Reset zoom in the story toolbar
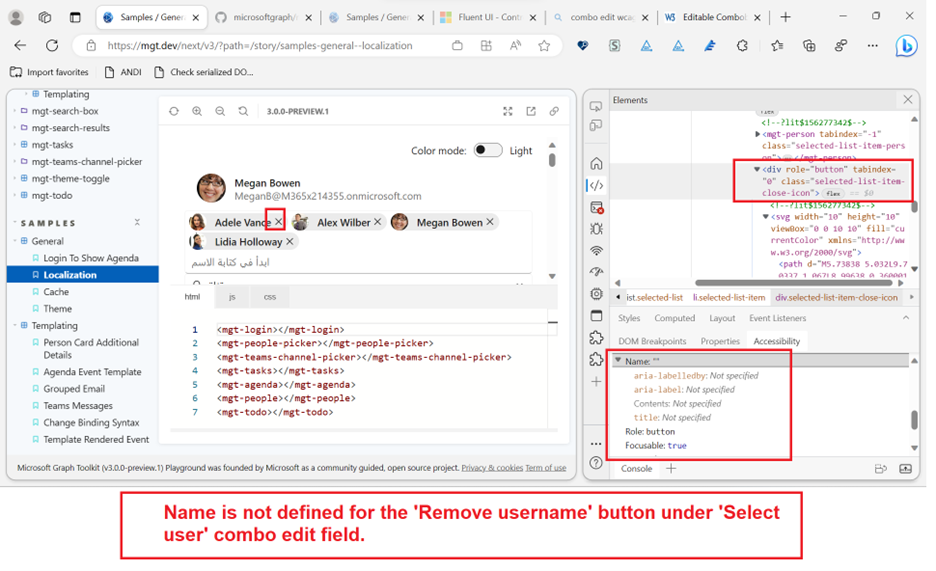This screenshot has width=936, height=571. click(243, 111)
